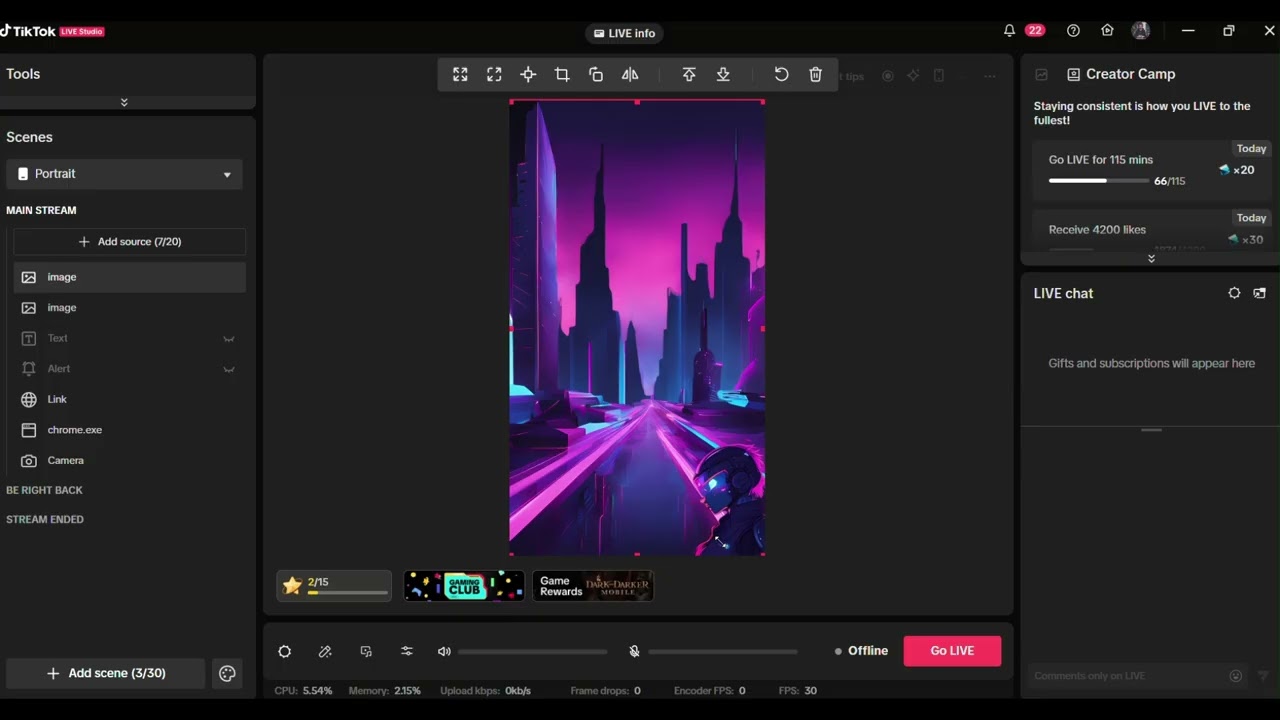
Task: Select the STREAM ENDED scene
Action: pyautogui.click(x=45, y=519)
